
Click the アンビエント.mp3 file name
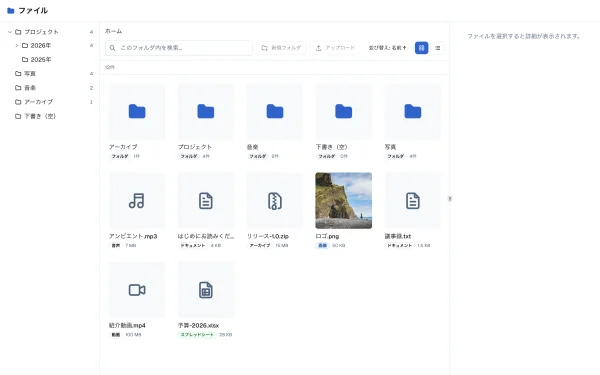pos(133,236)
